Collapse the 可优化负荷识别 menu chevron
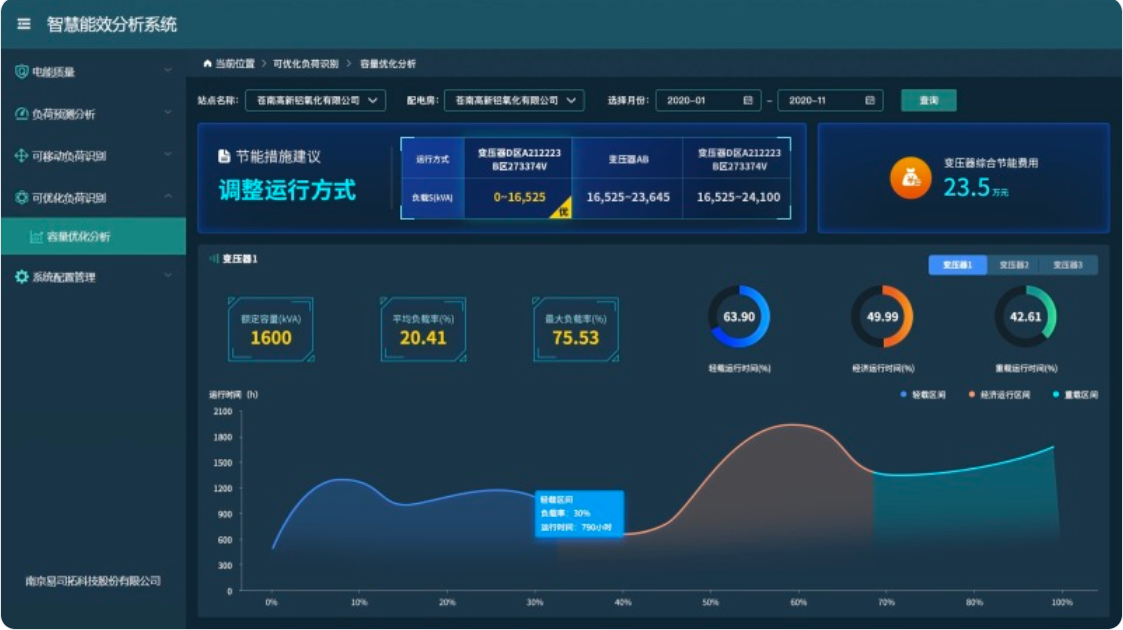Image resolution: width=1123 pixels, height=630 pixels. click(168, 197)
